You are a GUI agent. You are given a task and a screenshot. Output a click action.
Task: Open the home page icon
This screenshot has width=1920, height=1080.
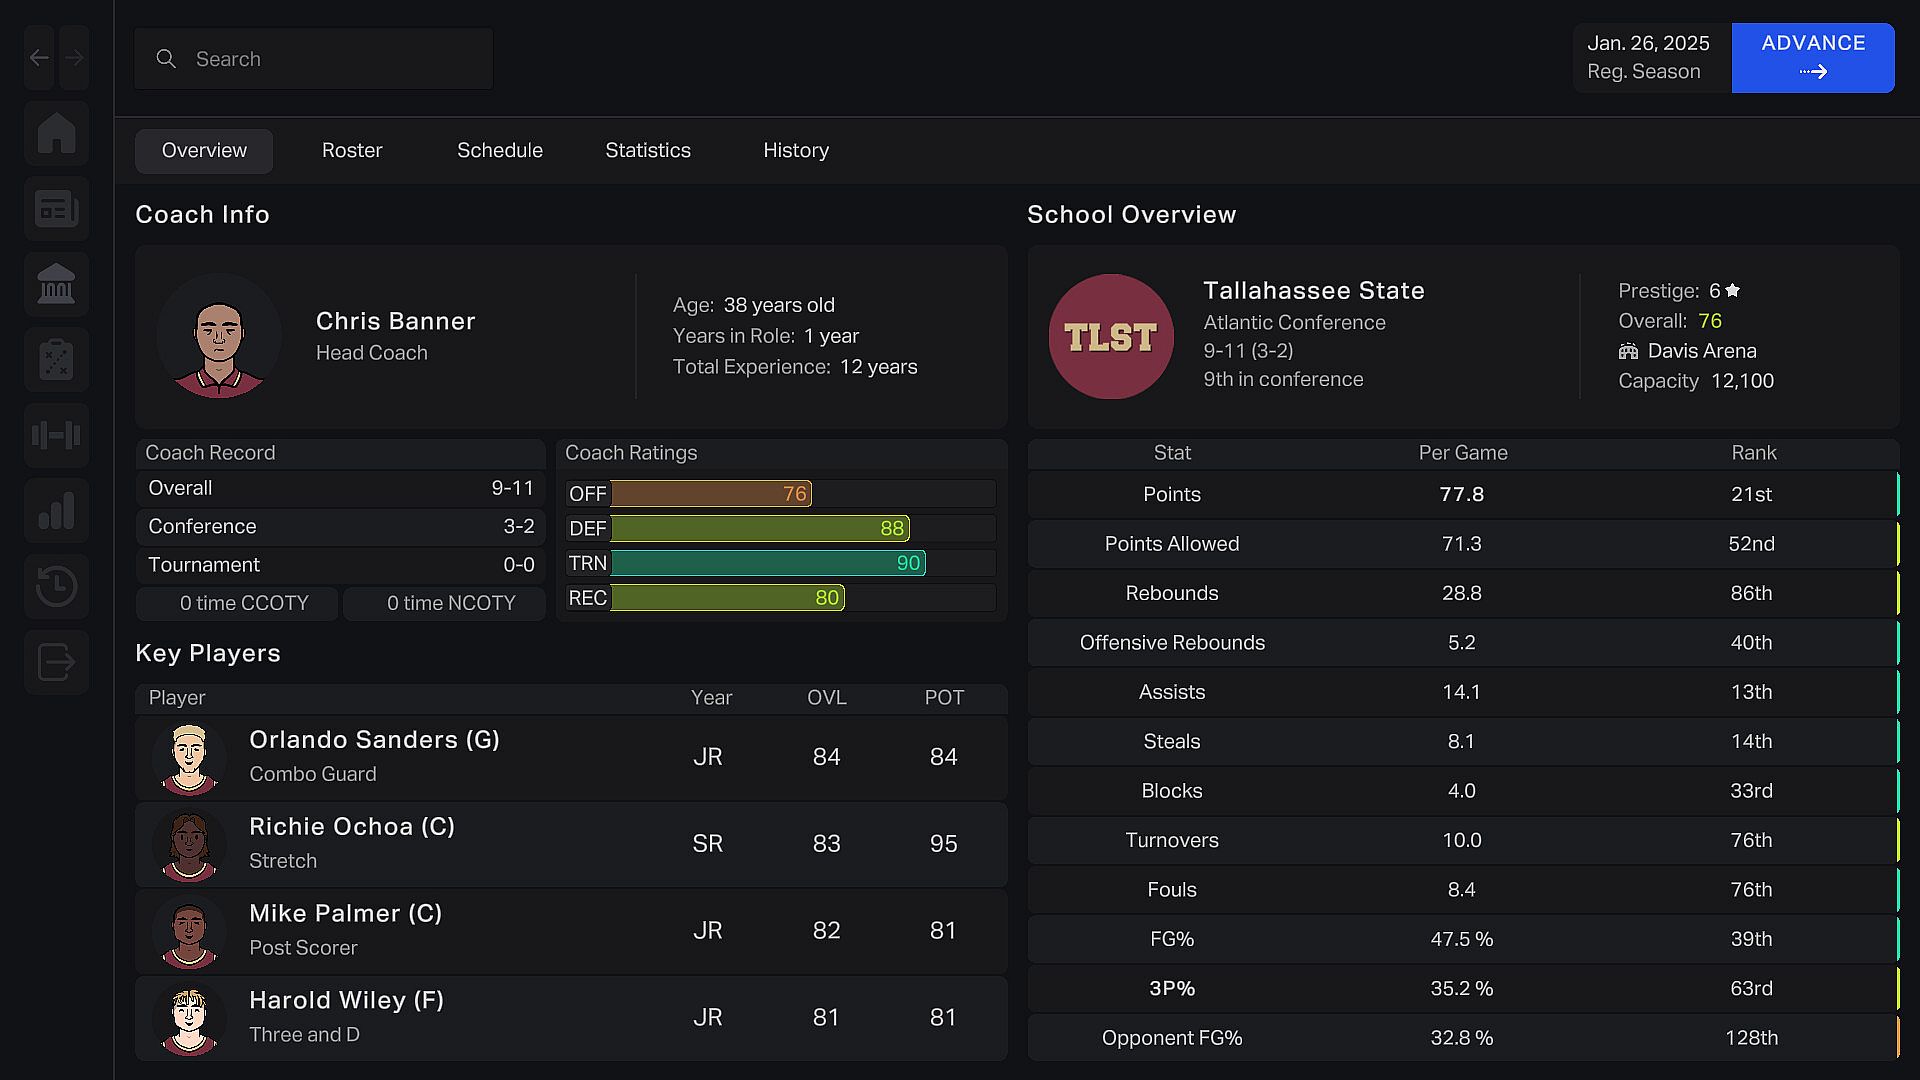(x=57, y=133)
